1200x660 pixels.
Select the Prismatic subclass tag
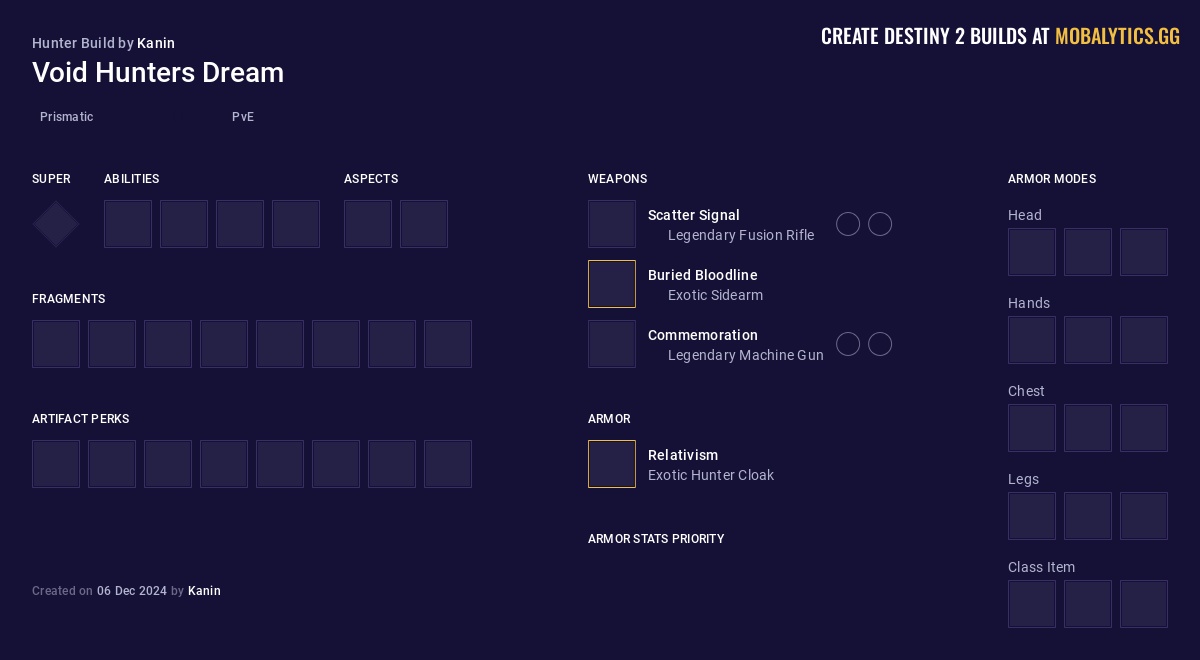67,117
